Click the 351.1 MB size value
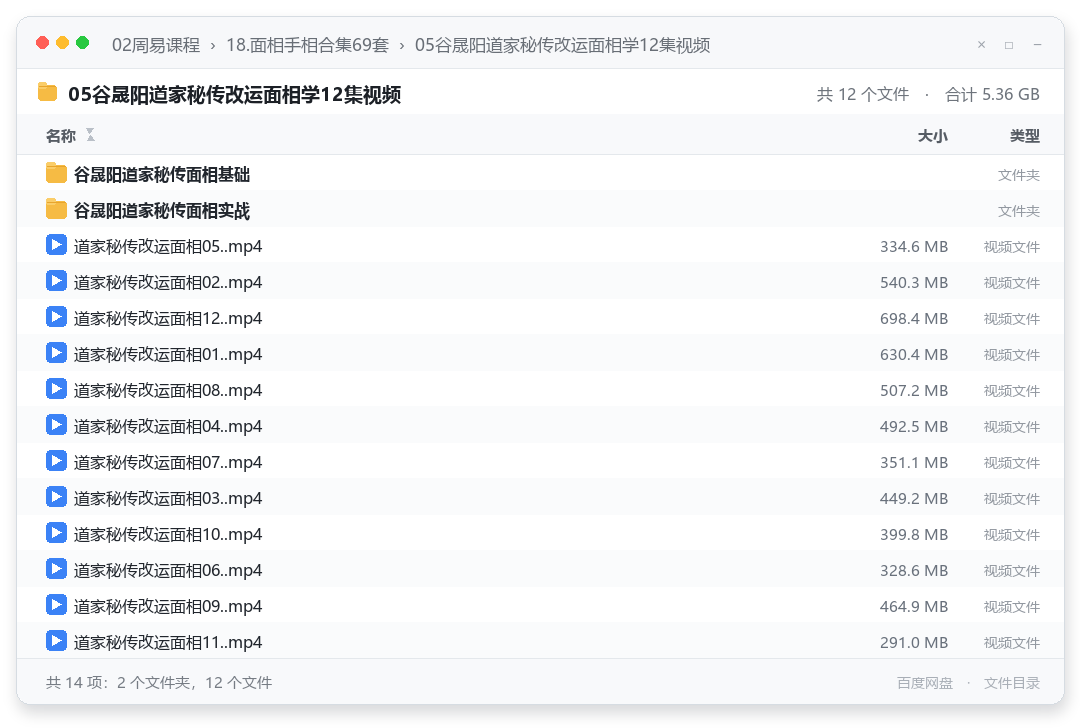The height and width of the screenshot is (728, 1080). click(x=913, y=462)
